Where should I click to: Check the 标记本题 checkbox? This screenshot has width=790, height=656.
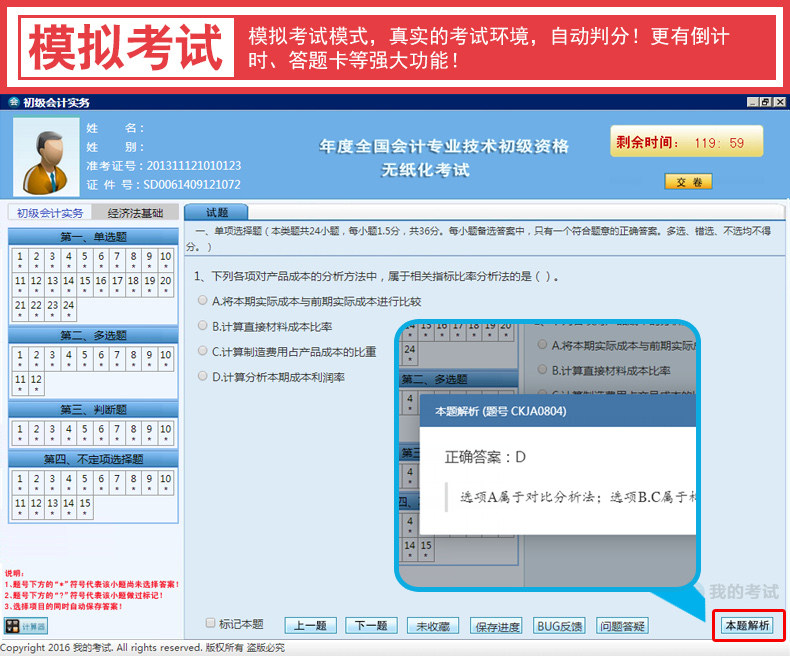coord(211,623)
